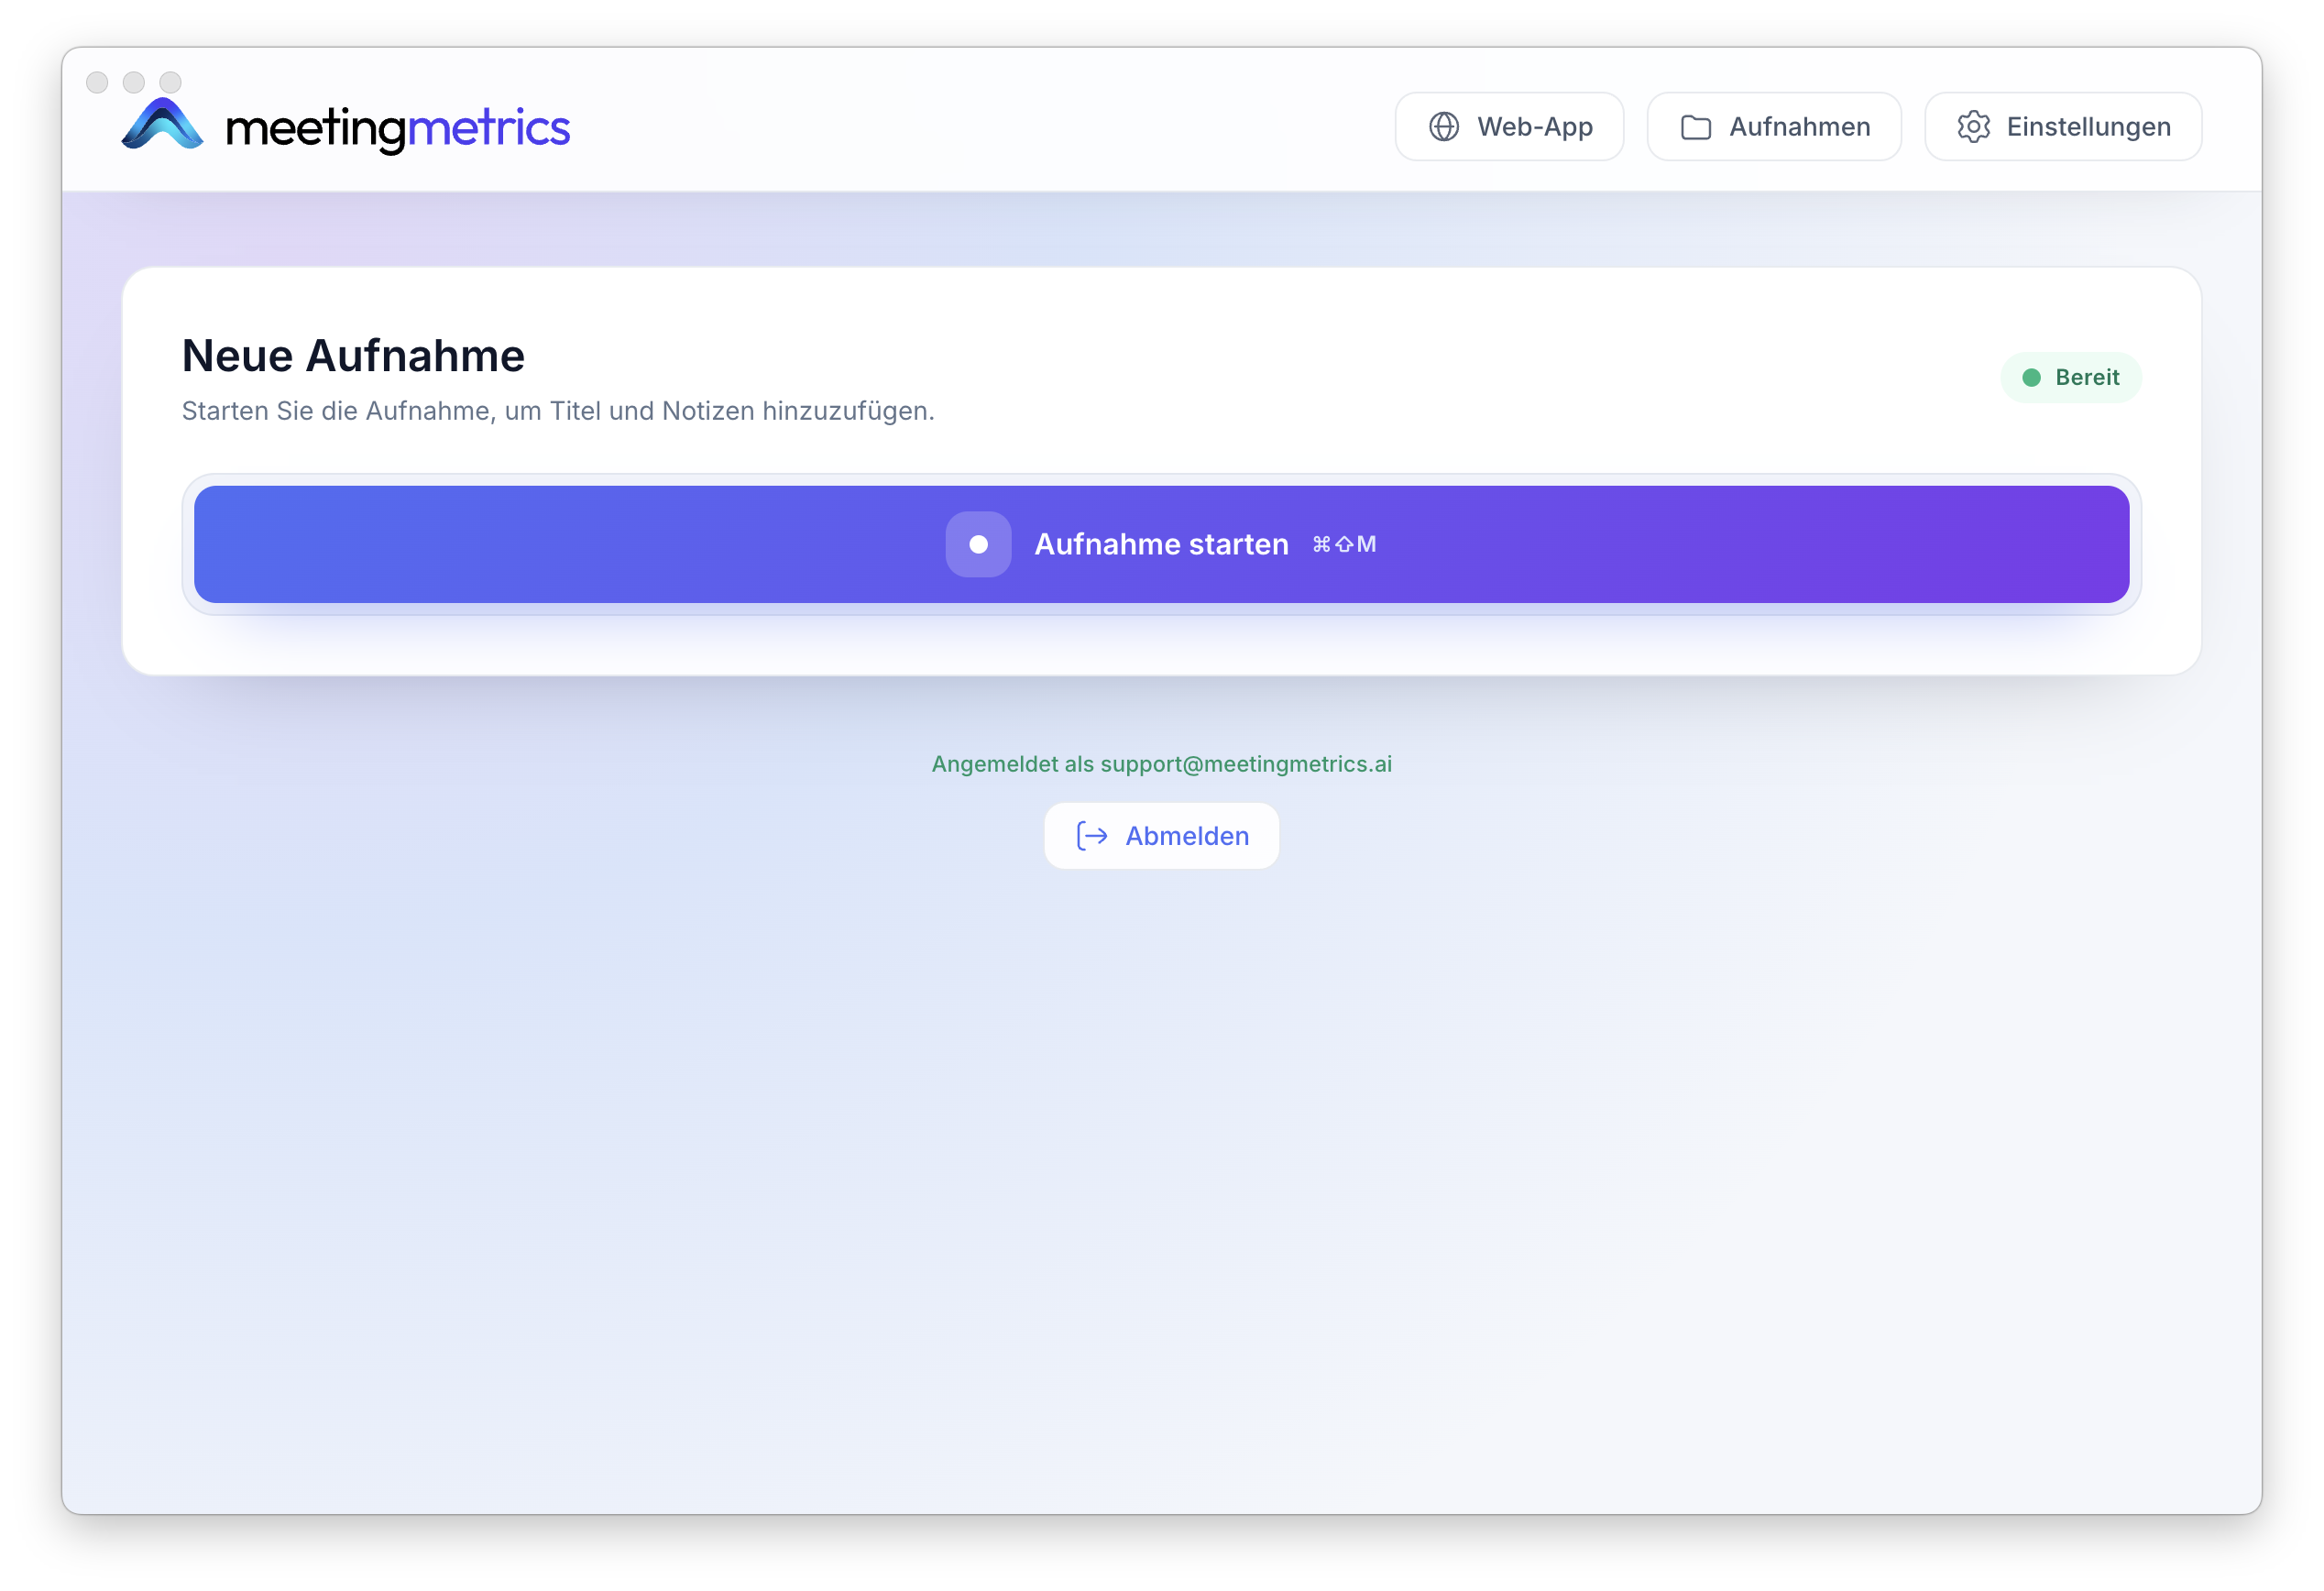Click the logout arrow icon
This screenshot has height=1591, width=2324.
[x=1091, y=836]
